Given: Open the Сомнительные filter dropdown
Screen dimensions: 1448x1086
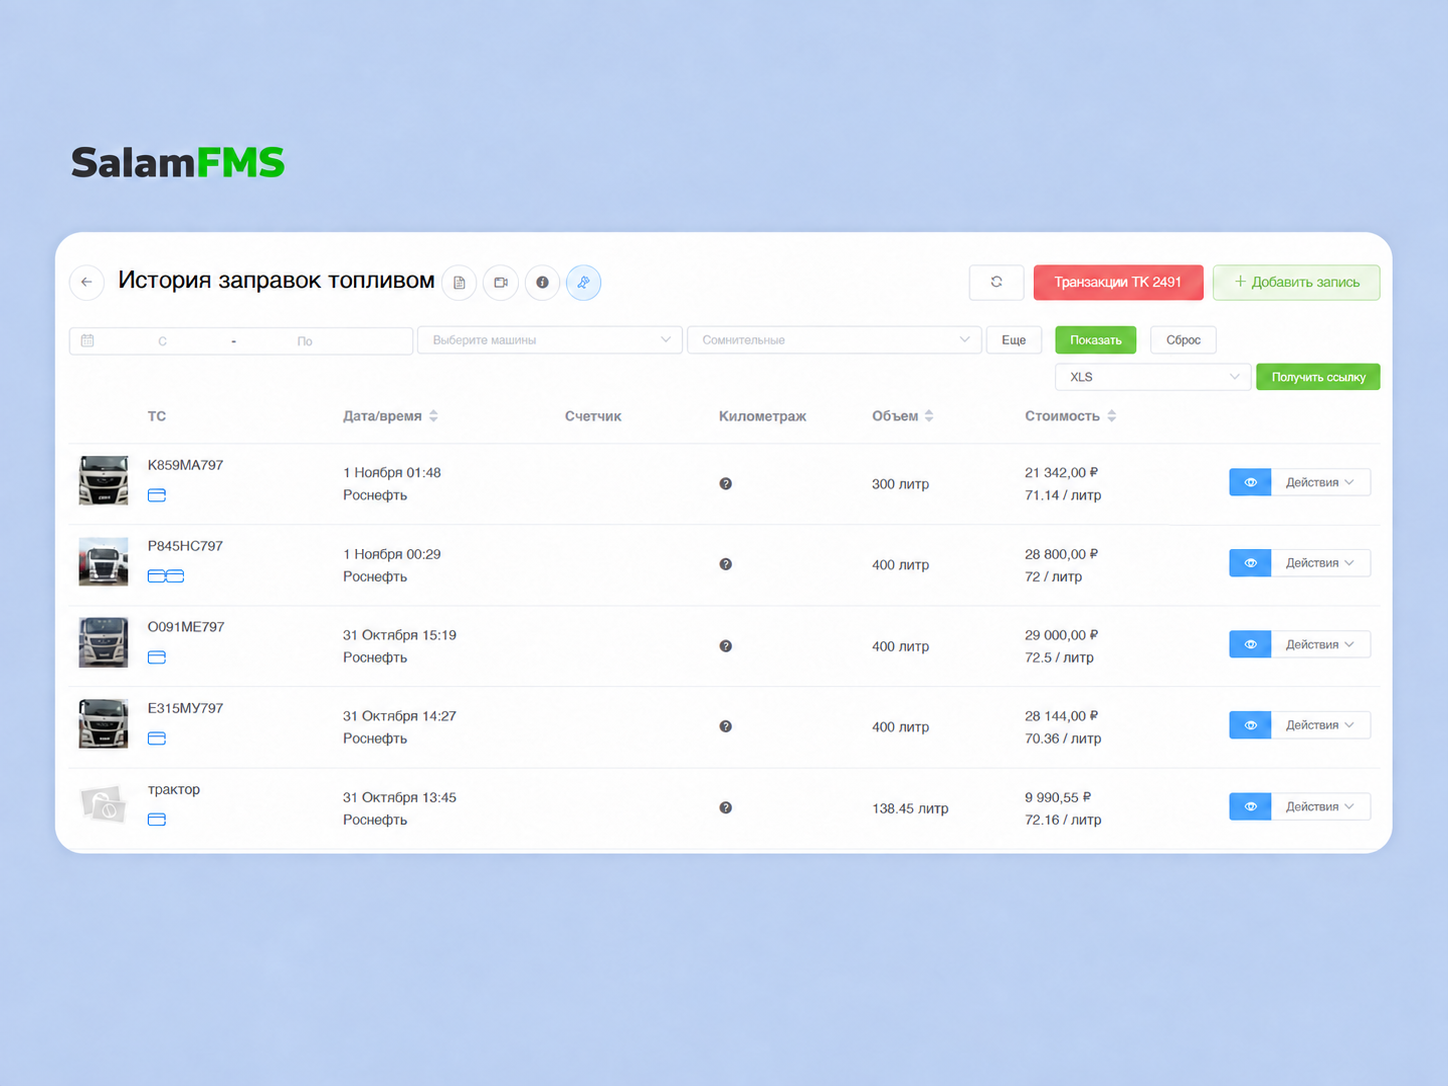Looking at the screenshot, I should (834, 340).
